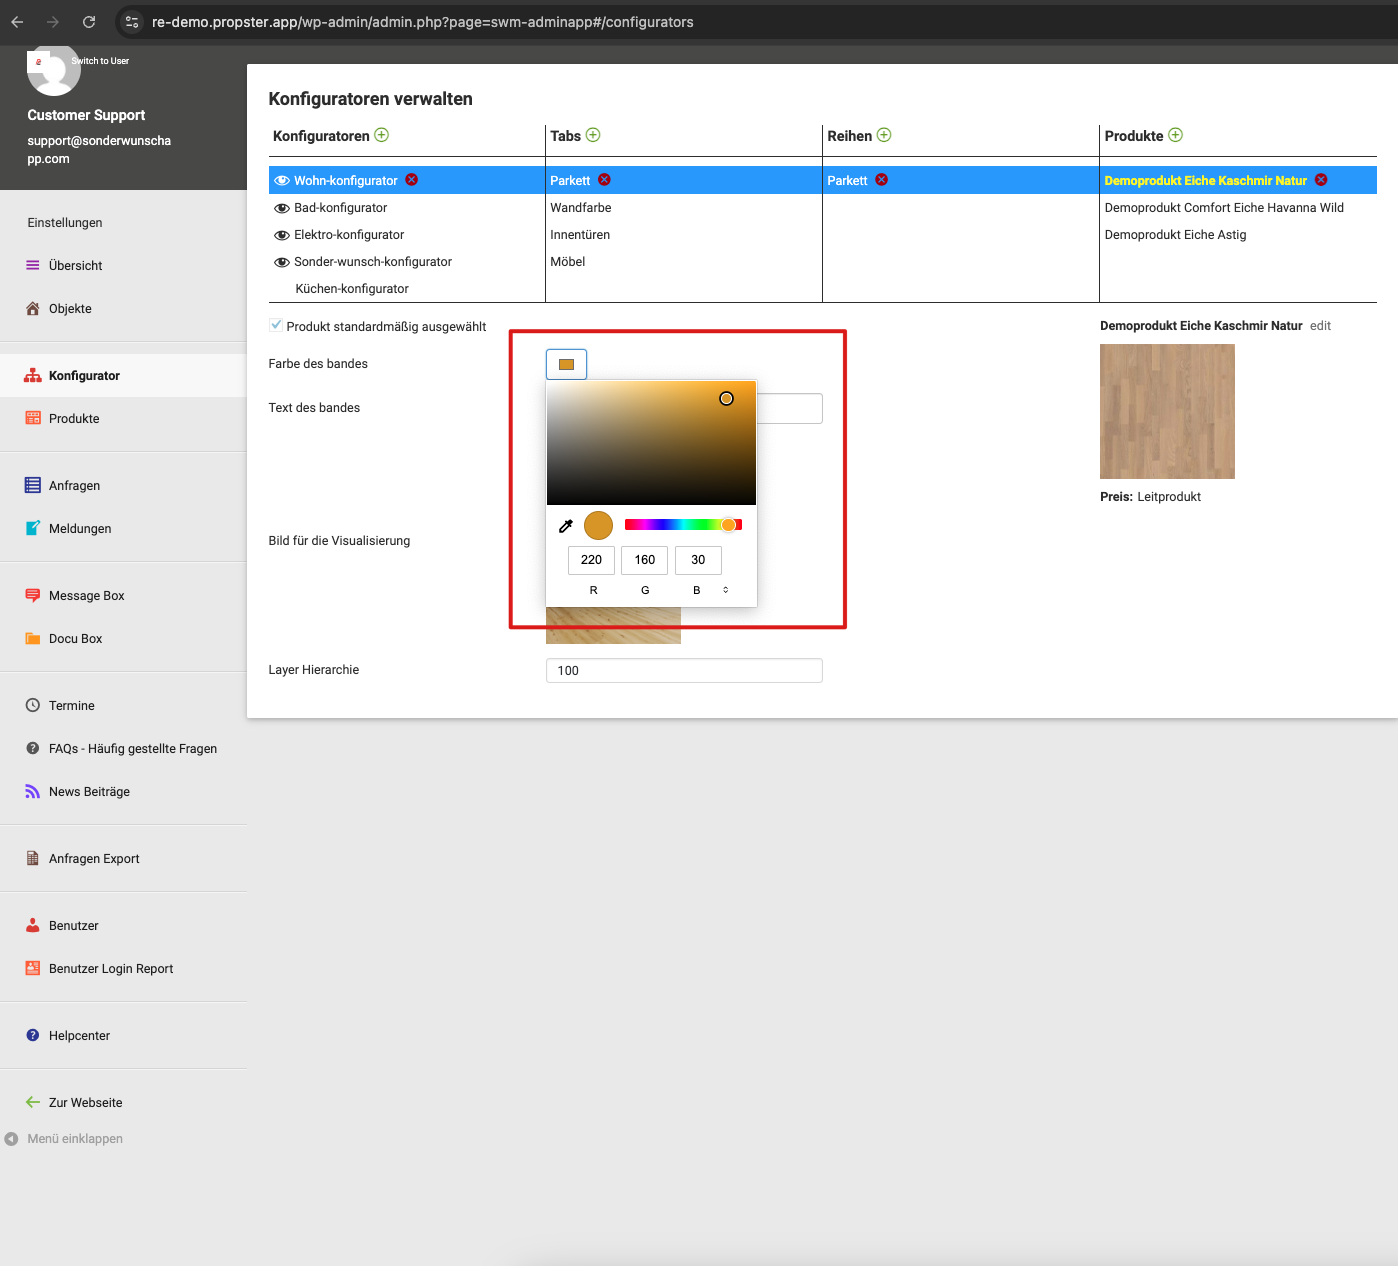Click the Einstellungen sidebar heading

point(65,223)
